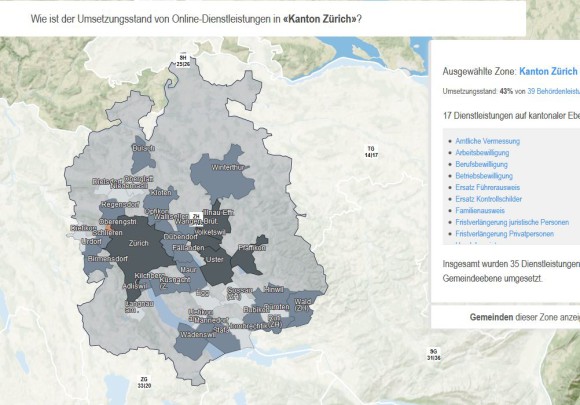Open the Betriebsbewilligung link

(484, 176)
